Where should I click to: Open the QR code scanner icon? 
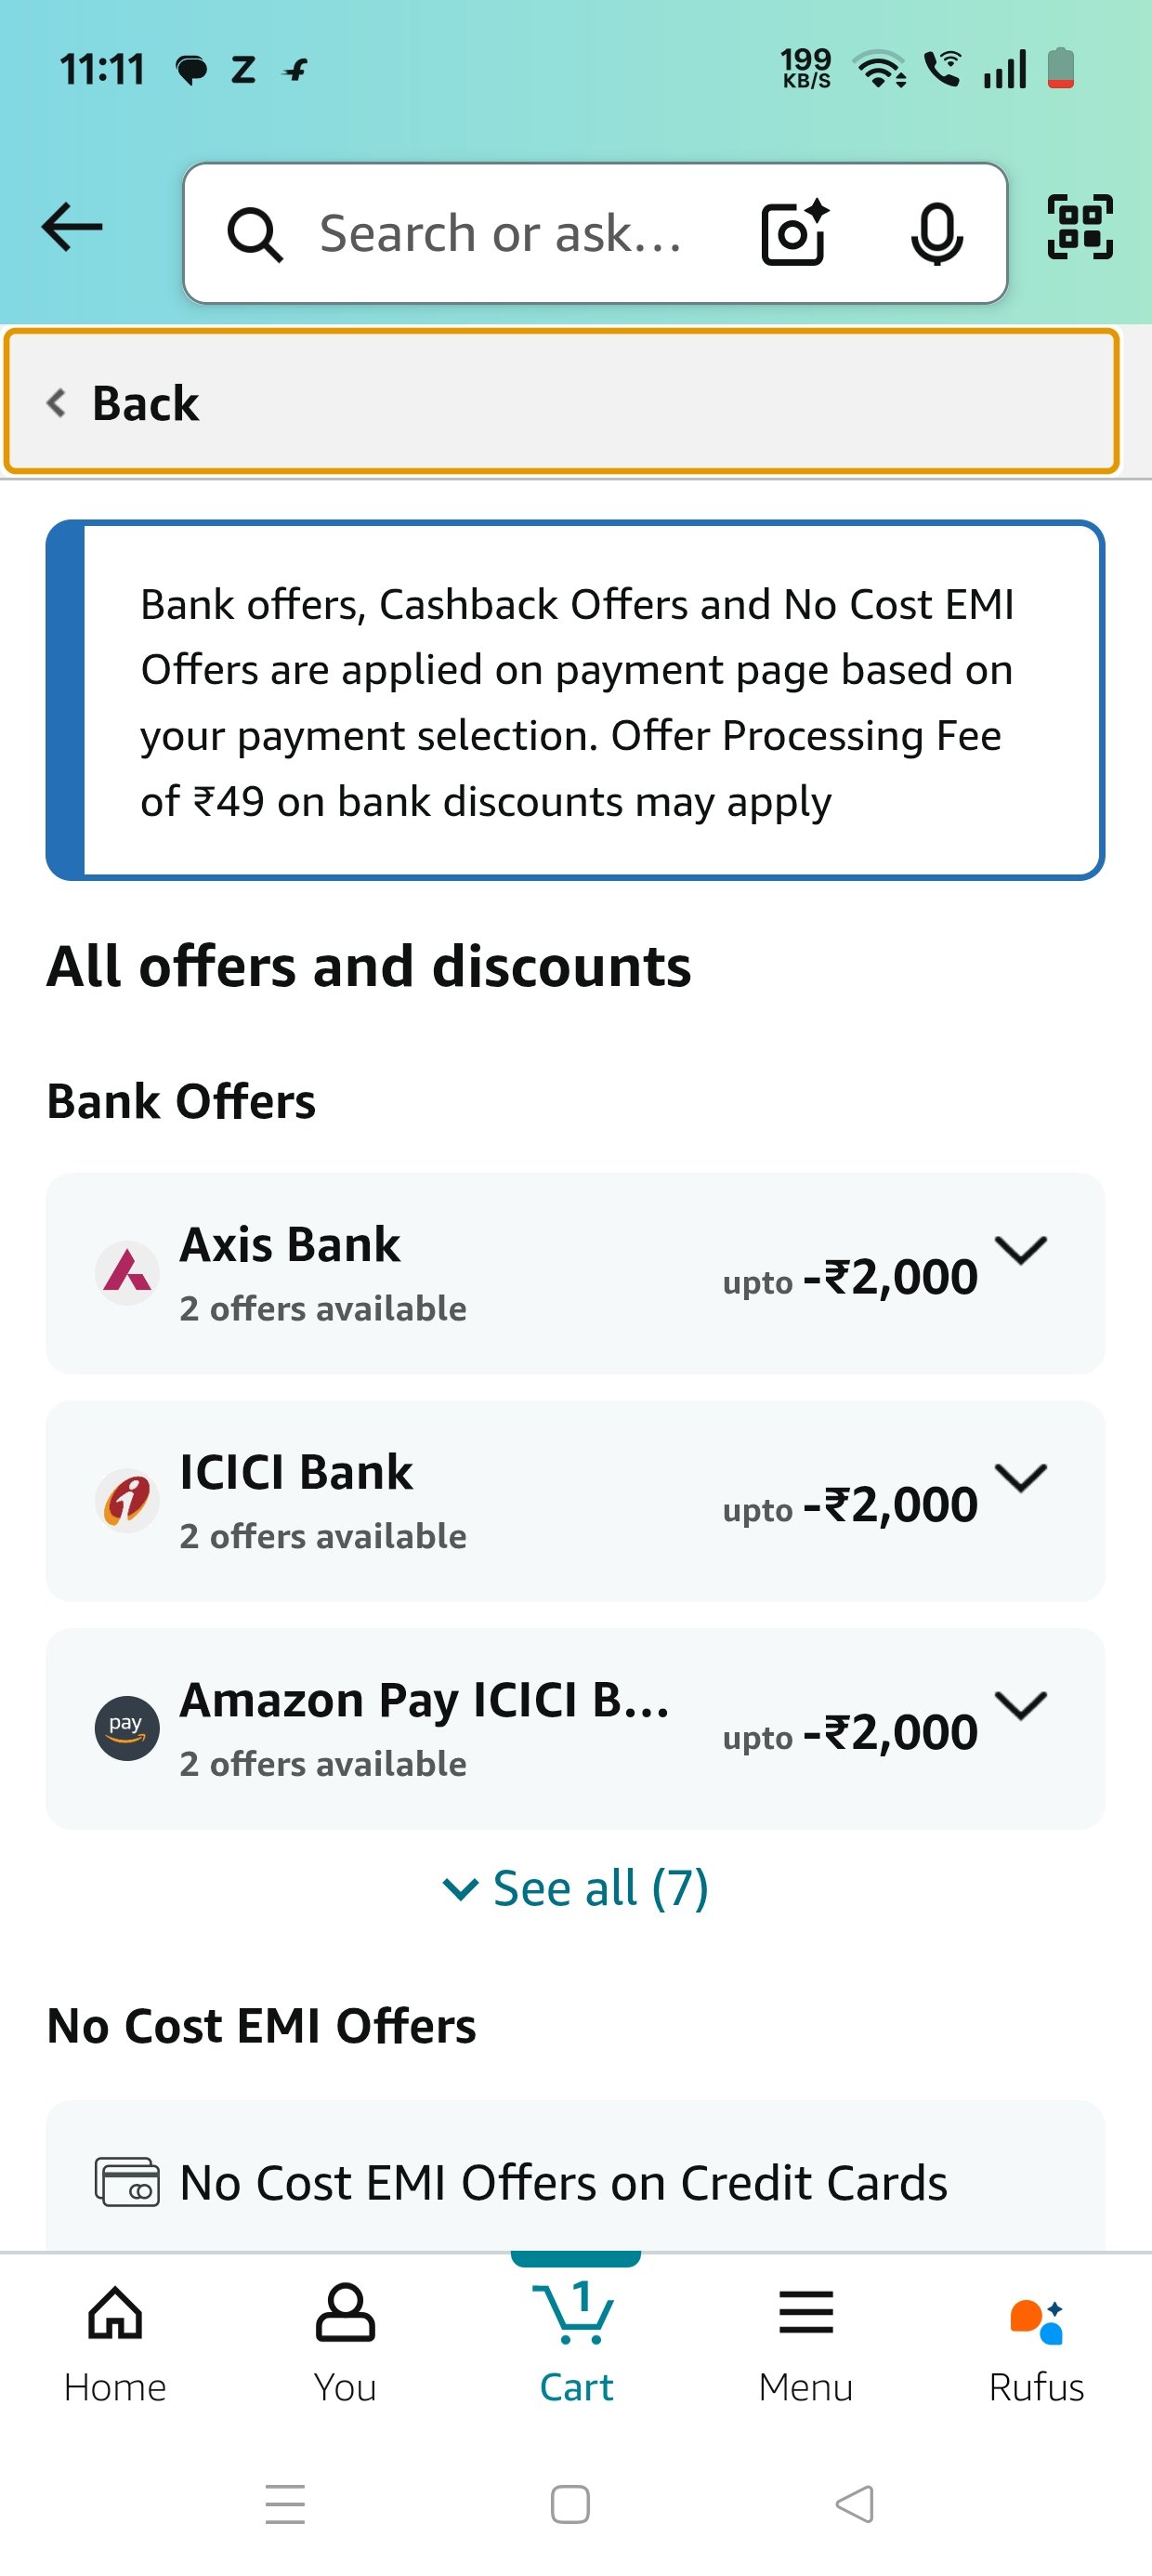point(1080,227)
